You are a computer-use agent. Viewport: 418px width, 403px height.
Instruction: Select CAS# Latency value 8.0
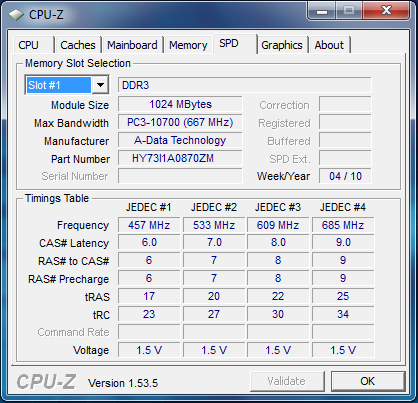(278, 242)
